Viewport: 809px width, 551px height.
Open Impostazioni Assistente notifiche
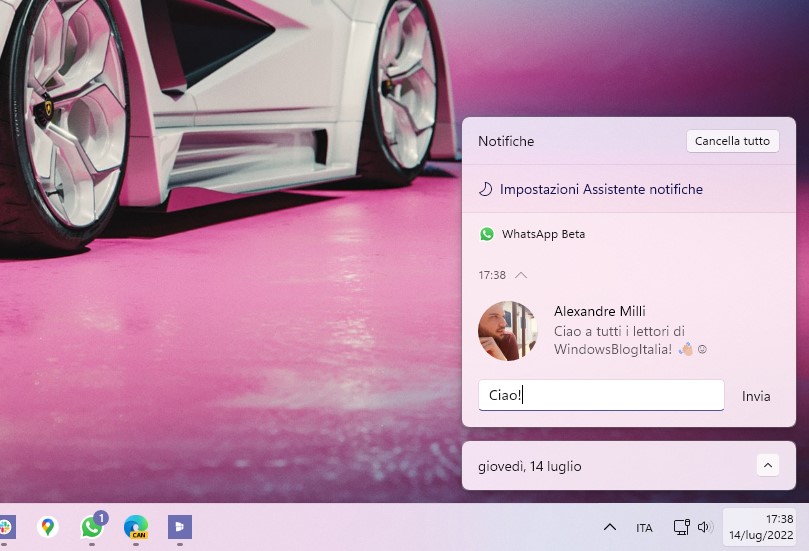click(601, 189)
